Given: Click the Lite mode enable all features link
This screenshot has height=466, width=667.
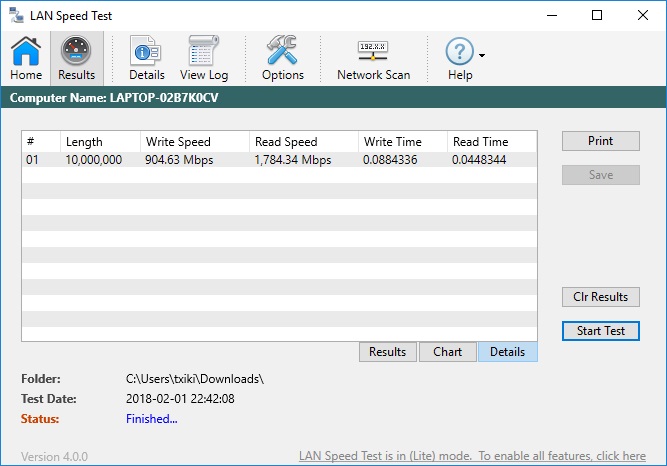Looking at the screenshot, I should [x=472, y=456].
